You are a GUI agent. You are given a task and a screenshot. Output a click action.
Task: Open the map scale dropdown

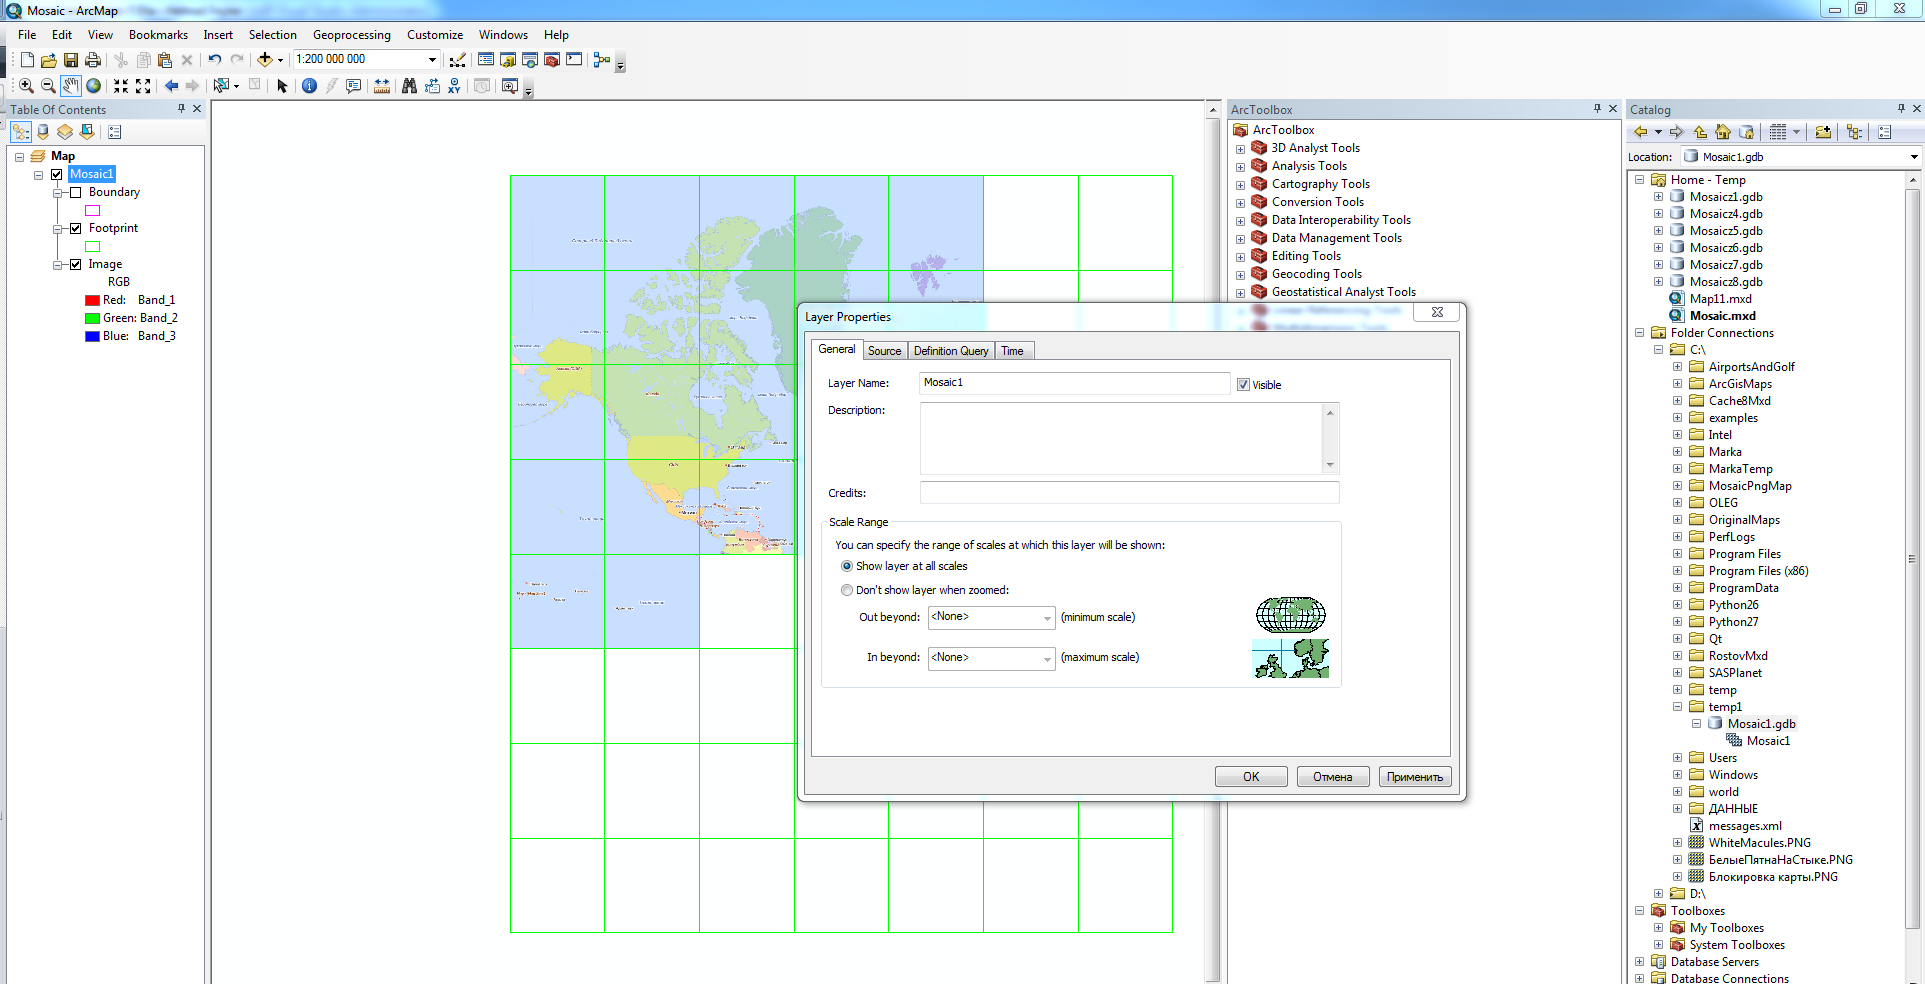(432, 60)
